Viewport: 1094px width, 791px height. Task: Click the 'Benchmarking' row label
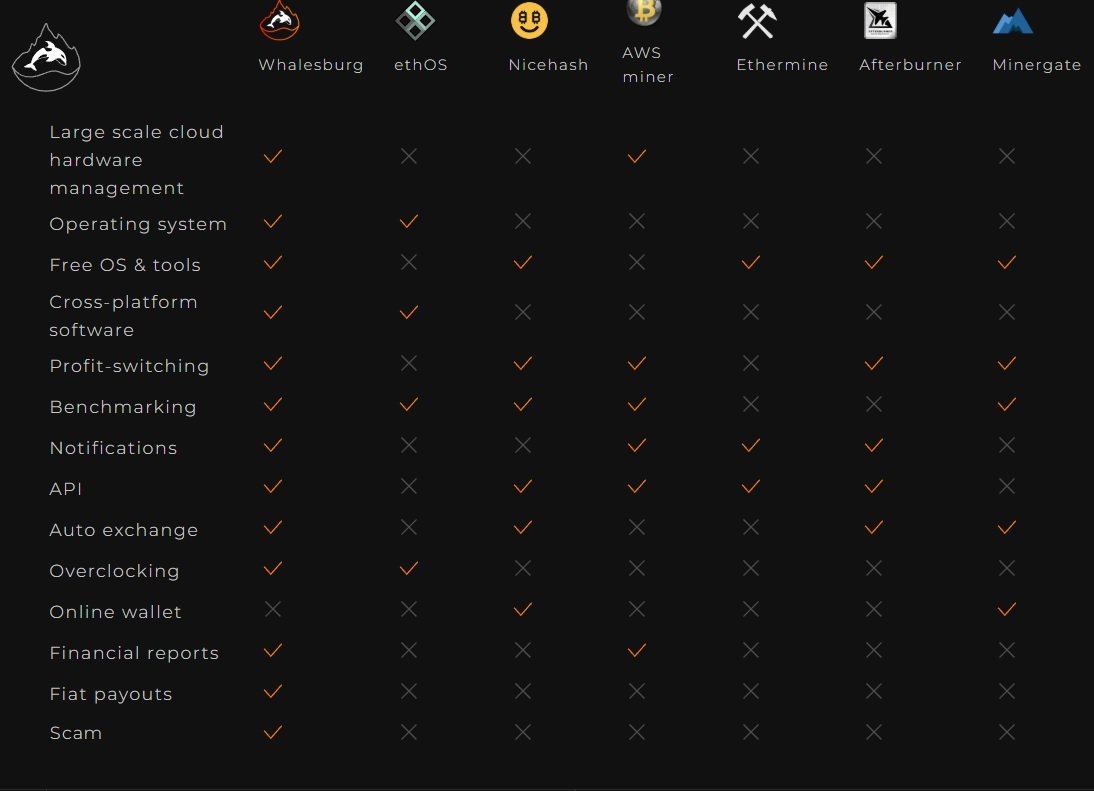pos(123,407)
